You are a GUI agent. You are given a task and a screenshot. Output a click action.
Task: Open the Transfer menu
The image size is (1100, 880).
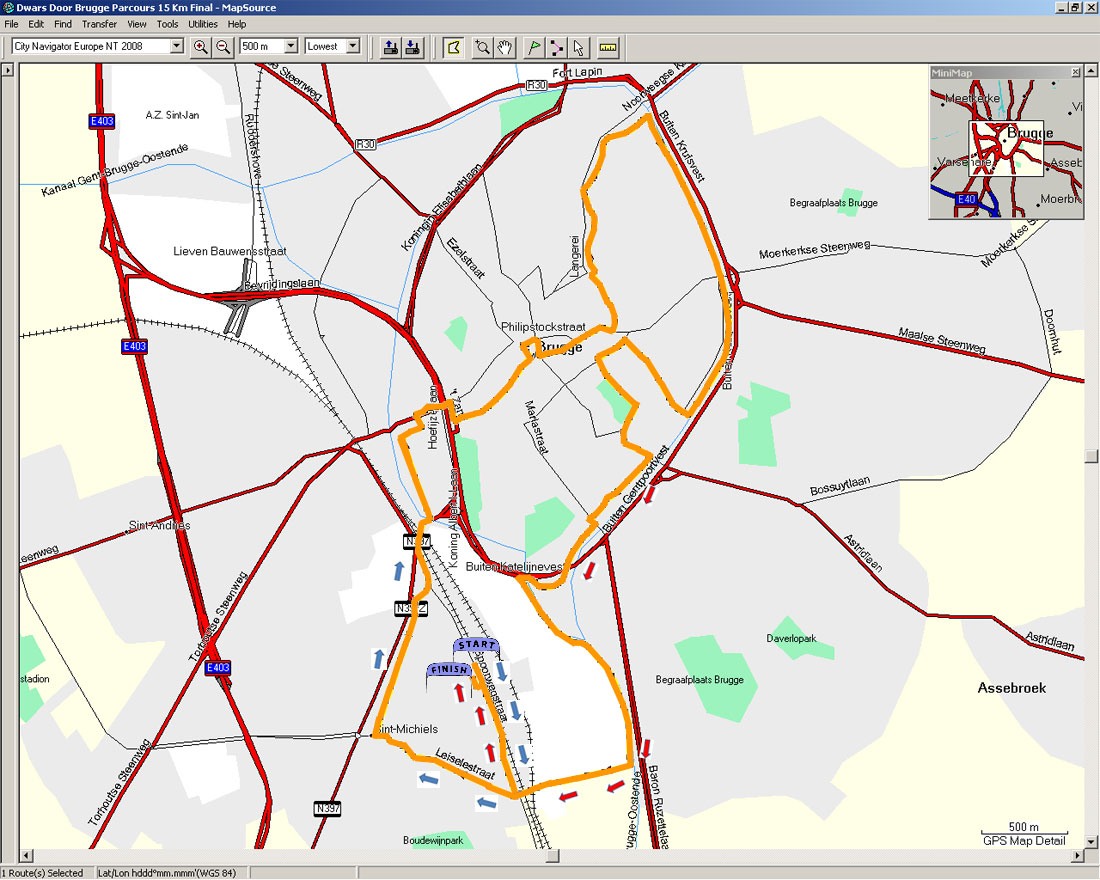pos(98,24)
